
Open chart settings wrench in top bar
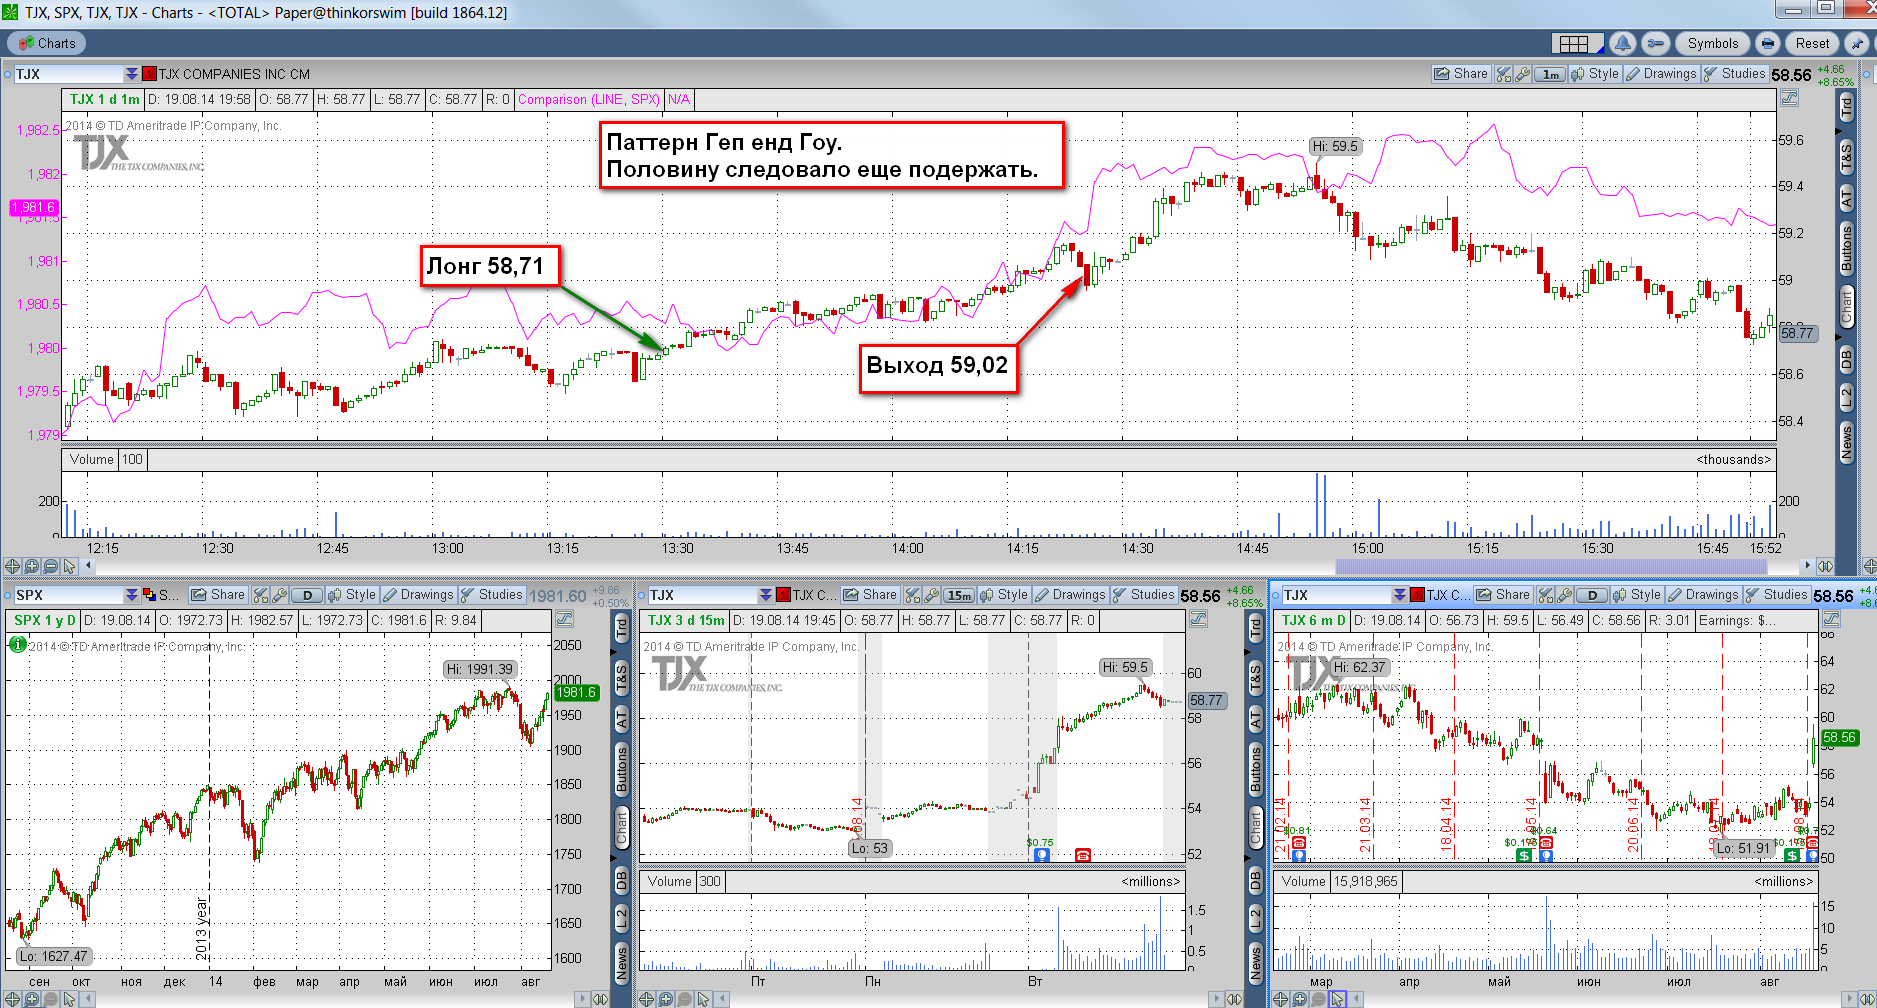(x=1656, y=43)
